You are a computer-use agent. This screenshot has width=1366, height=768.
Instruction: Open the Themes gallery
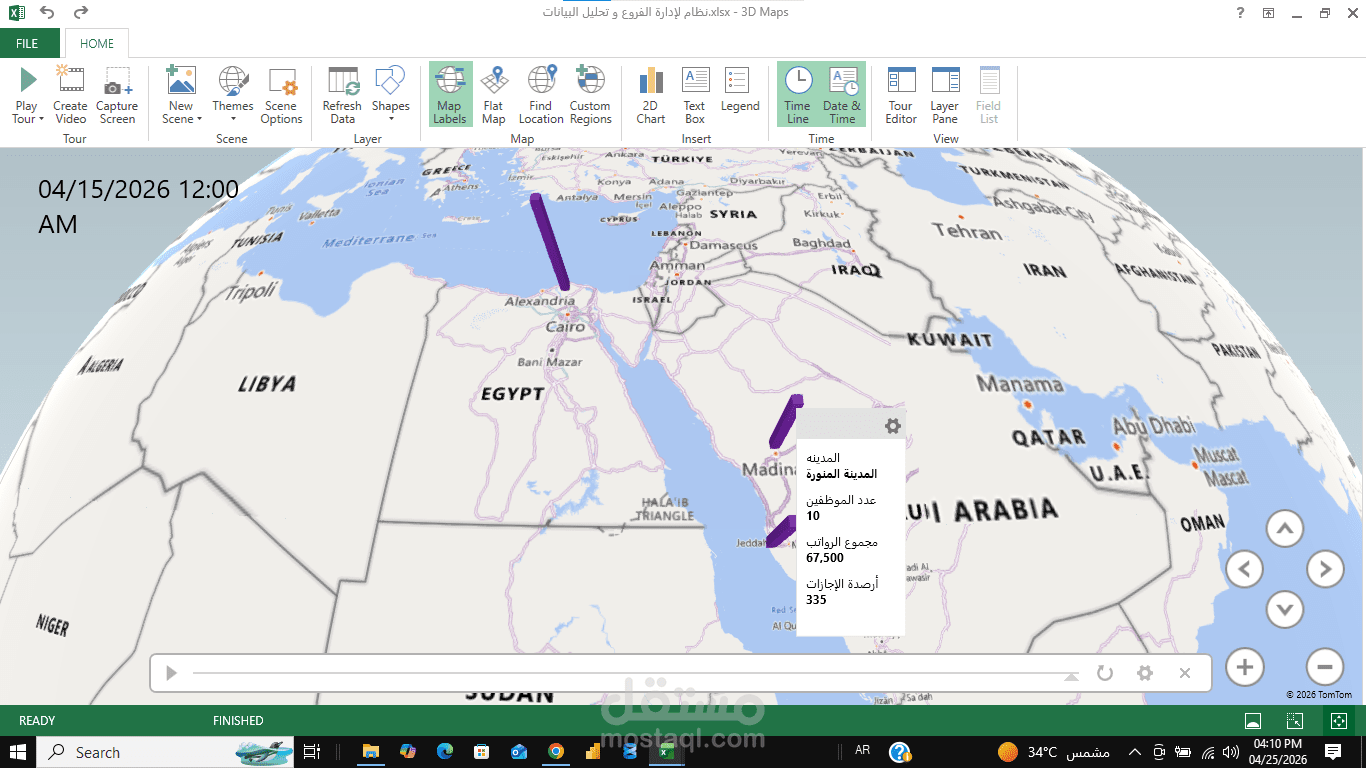(x=233, y=94)
